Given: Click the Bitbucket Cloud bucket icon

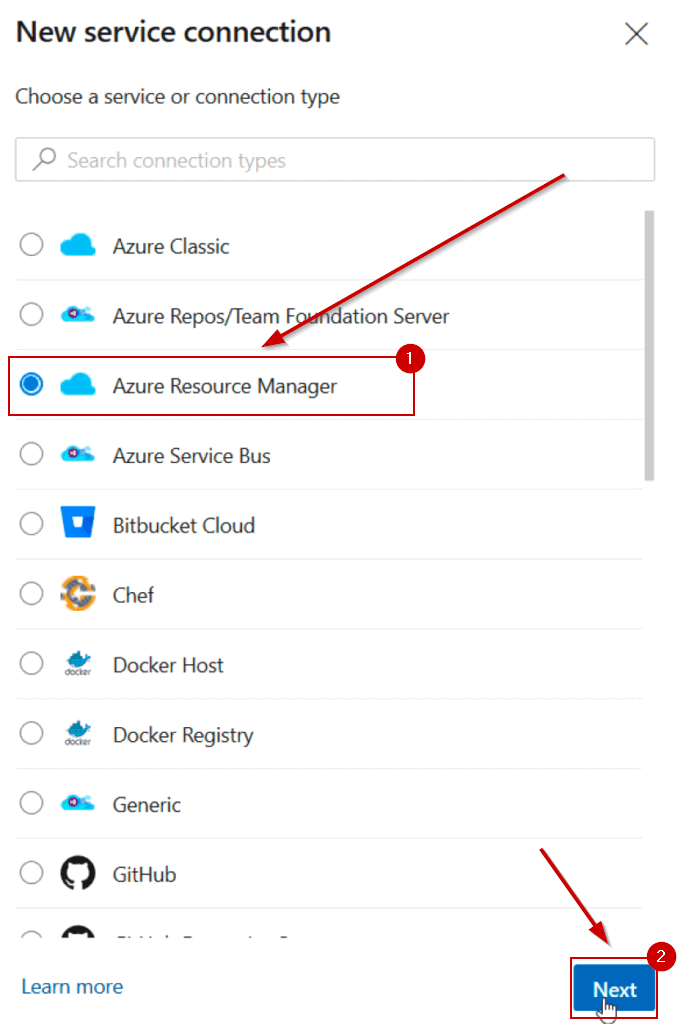Looking at the screenshot, I should pos(77,524).
